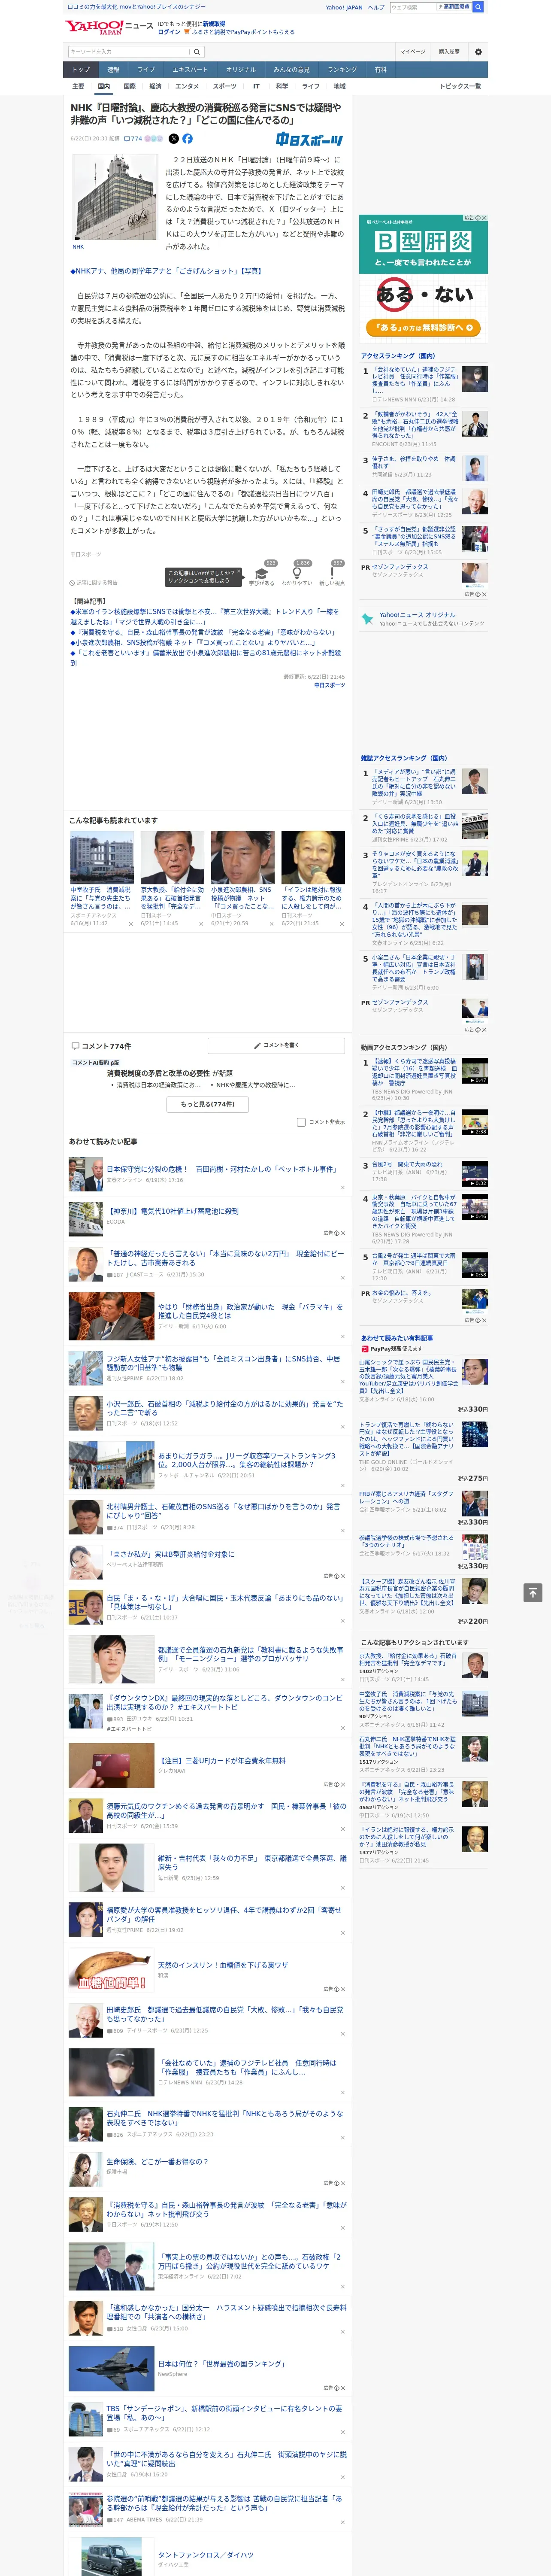The width and height of the screenshot is (551, 2576).
Task: Open the 経済 category
Action: click(155, 86)
